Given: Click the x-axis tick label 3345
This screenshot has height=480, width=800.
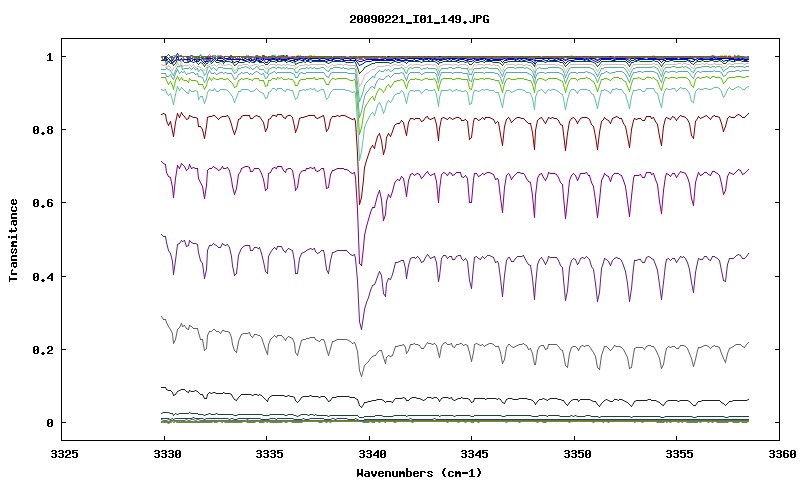Looking at the screenshot, I should [x=472, y=454].
